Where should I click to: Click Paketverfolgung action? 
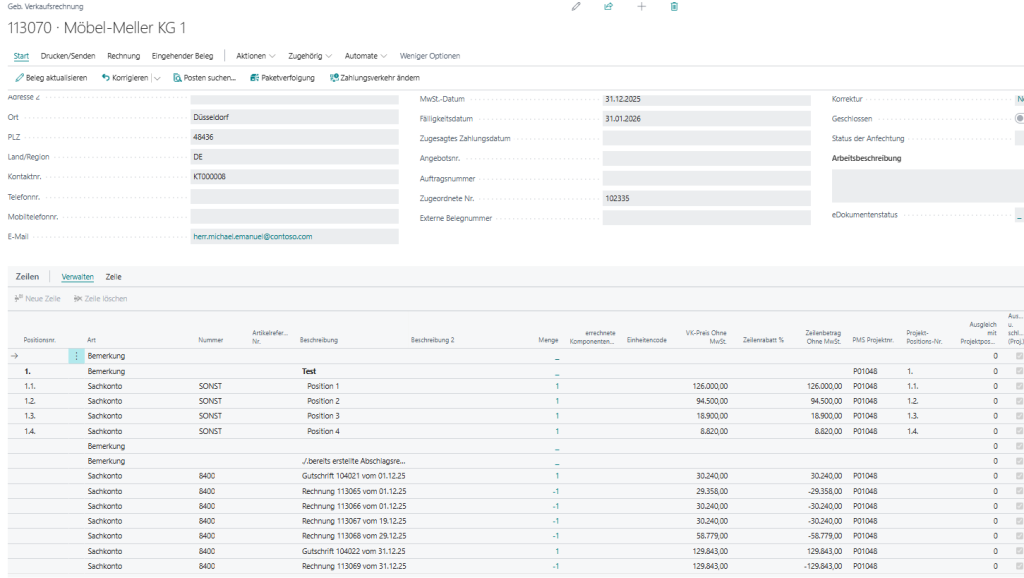pyautogui.click(x=282, y=78)
